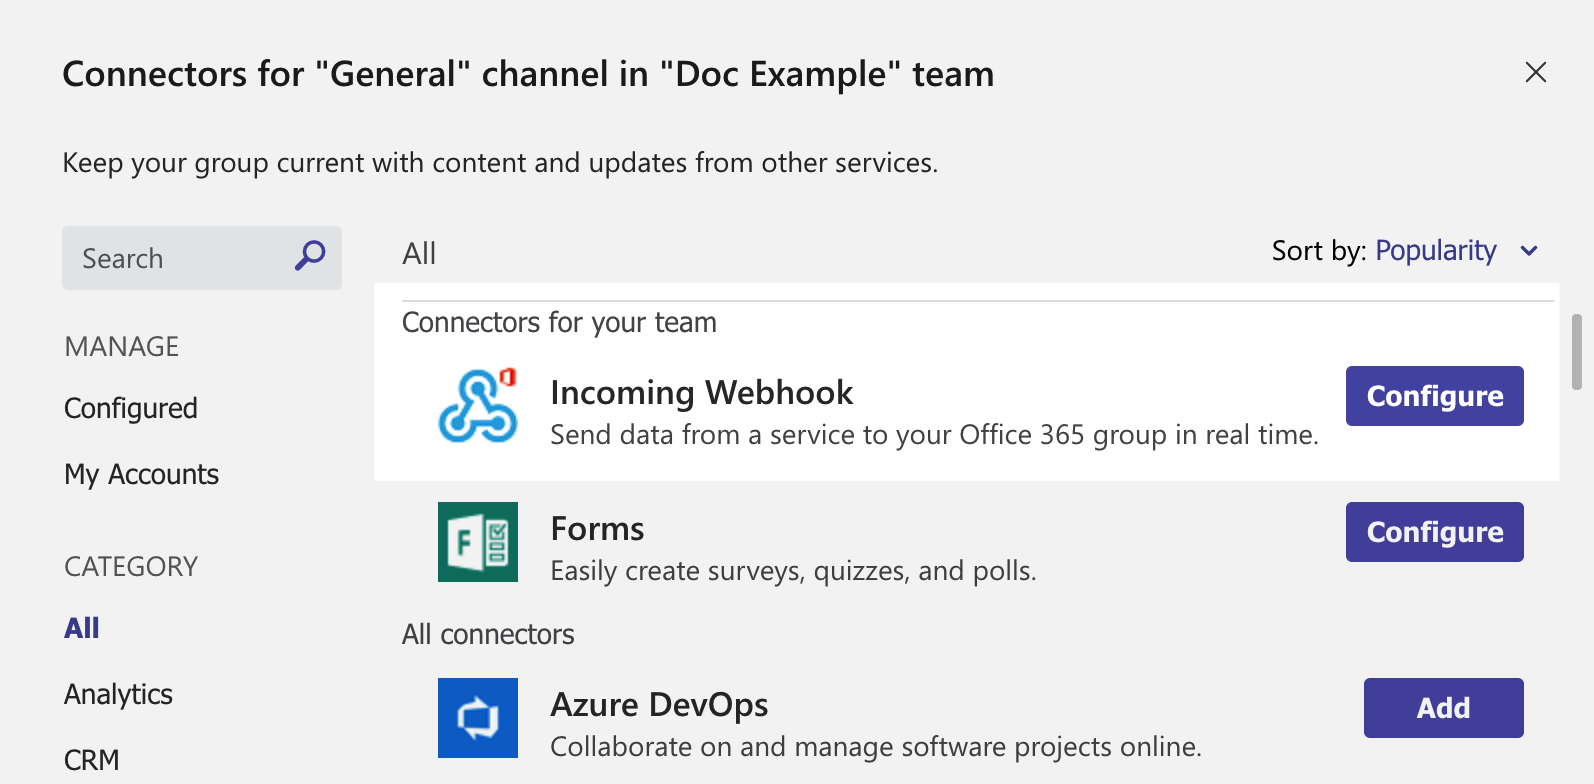
Task: Select the All category
Action: pos(82,628)
